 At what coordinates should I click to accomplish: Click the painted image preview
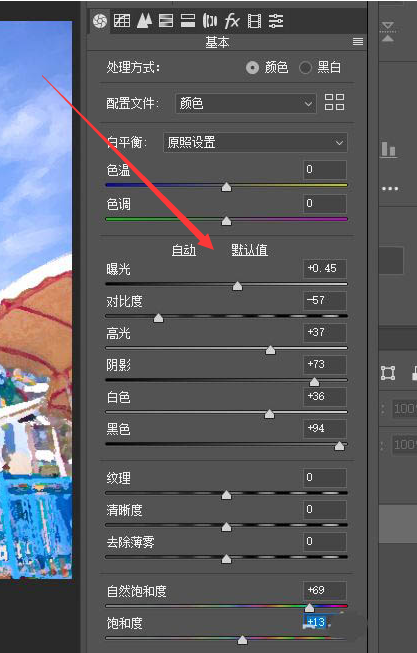pos(36,300)
